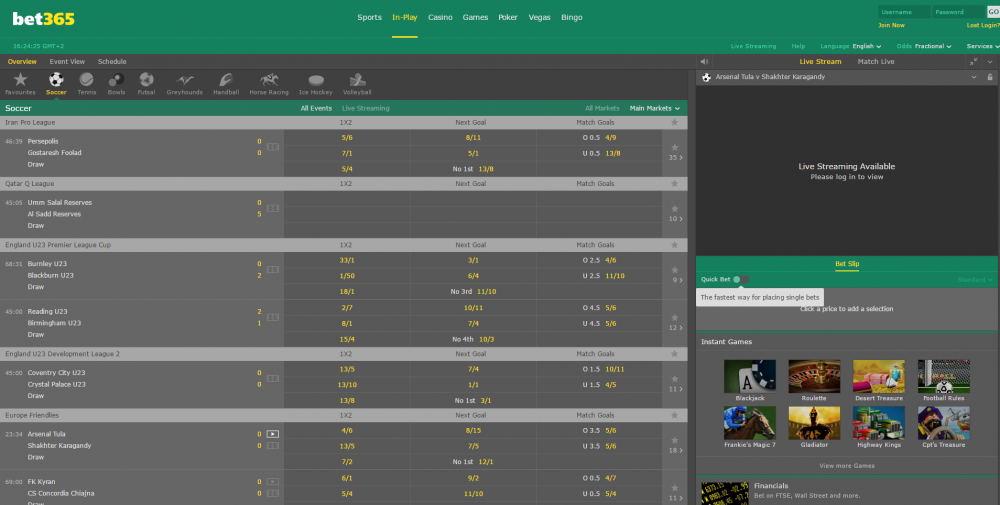Switch to Schedule tab
This screenshot has width=1000, height=505.
click(112, 62)
